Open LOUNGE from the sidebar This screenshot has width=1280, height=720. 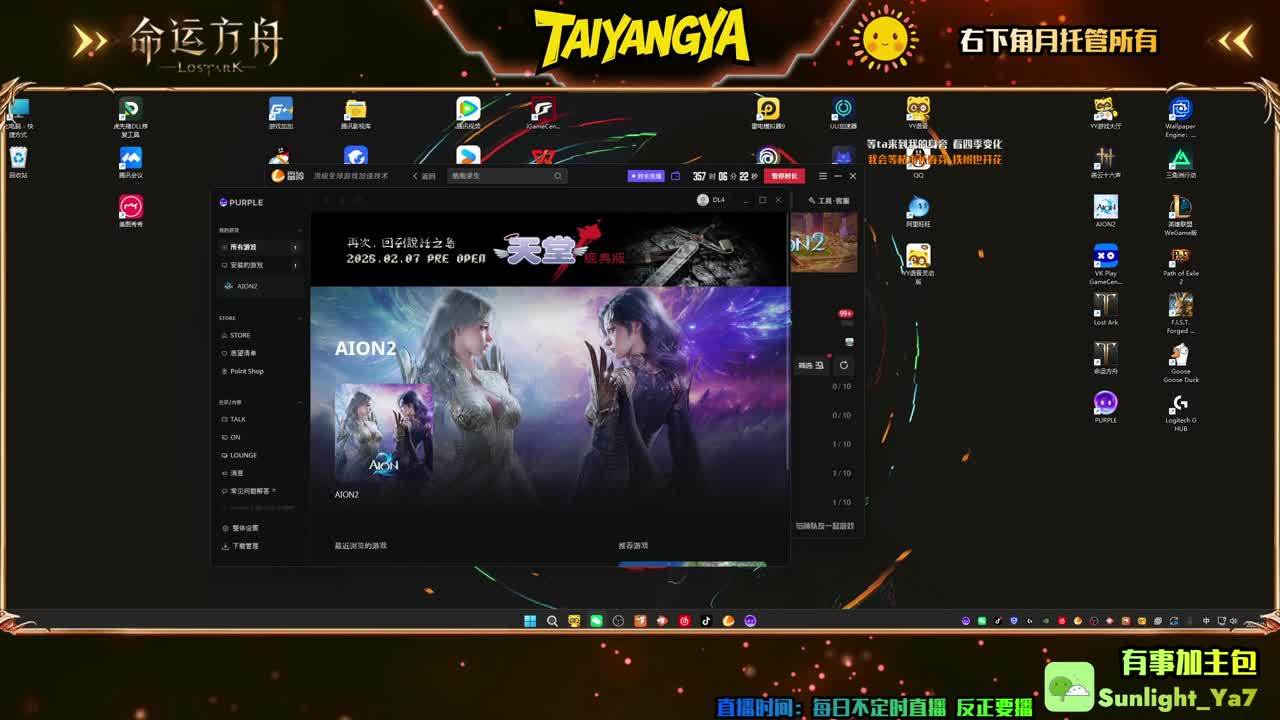(243, 455)
